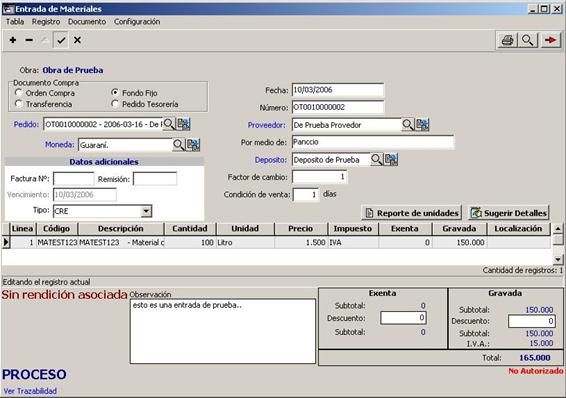Click the Litro unit cell
Image resolution: width=566 pixels, height=398 pixels.
[x=245, y=242]
